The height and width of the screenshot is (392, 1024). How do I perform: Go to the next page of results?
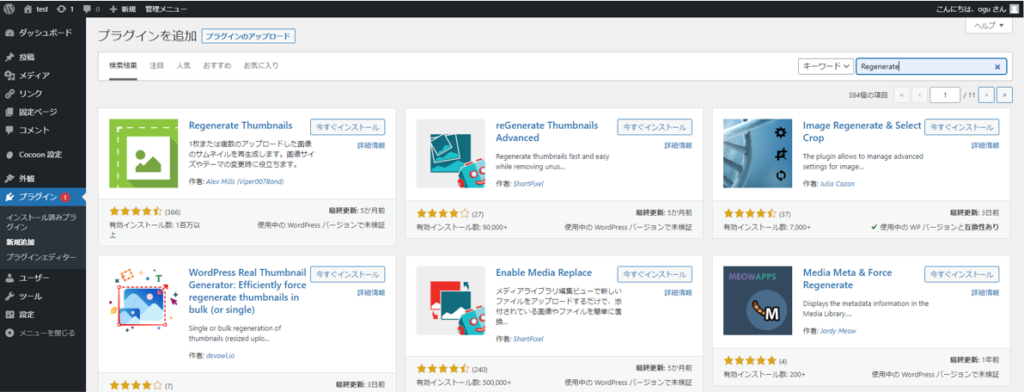[x=987, y=95]
